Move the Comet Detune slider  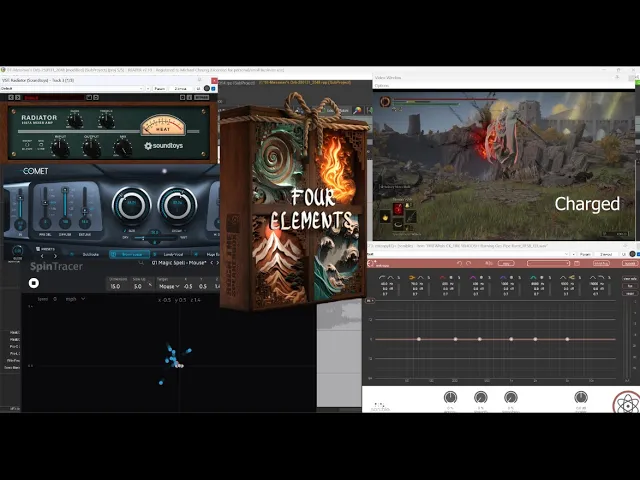point(84,208)
